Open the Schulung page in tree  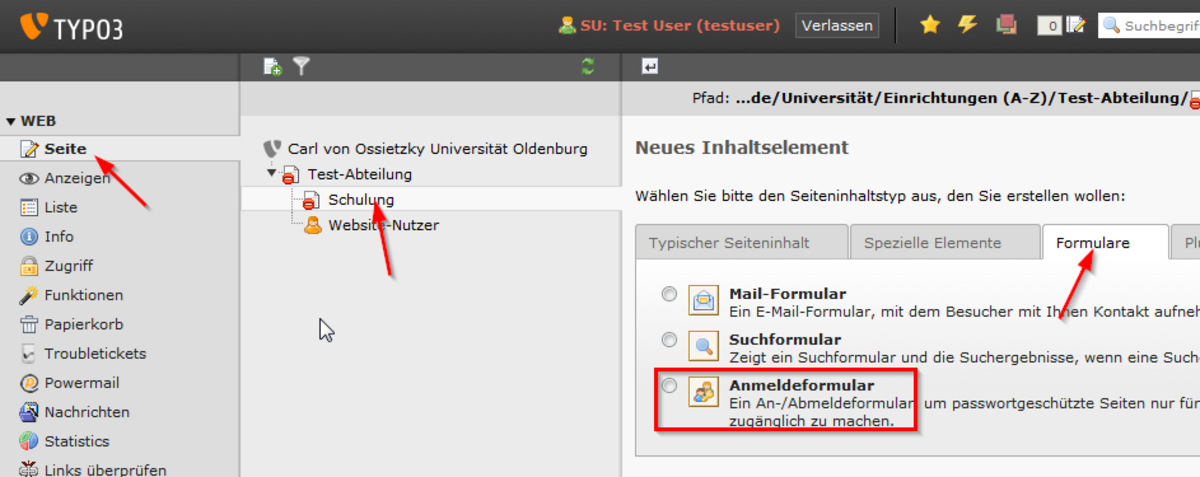click(x=361, y=200)
